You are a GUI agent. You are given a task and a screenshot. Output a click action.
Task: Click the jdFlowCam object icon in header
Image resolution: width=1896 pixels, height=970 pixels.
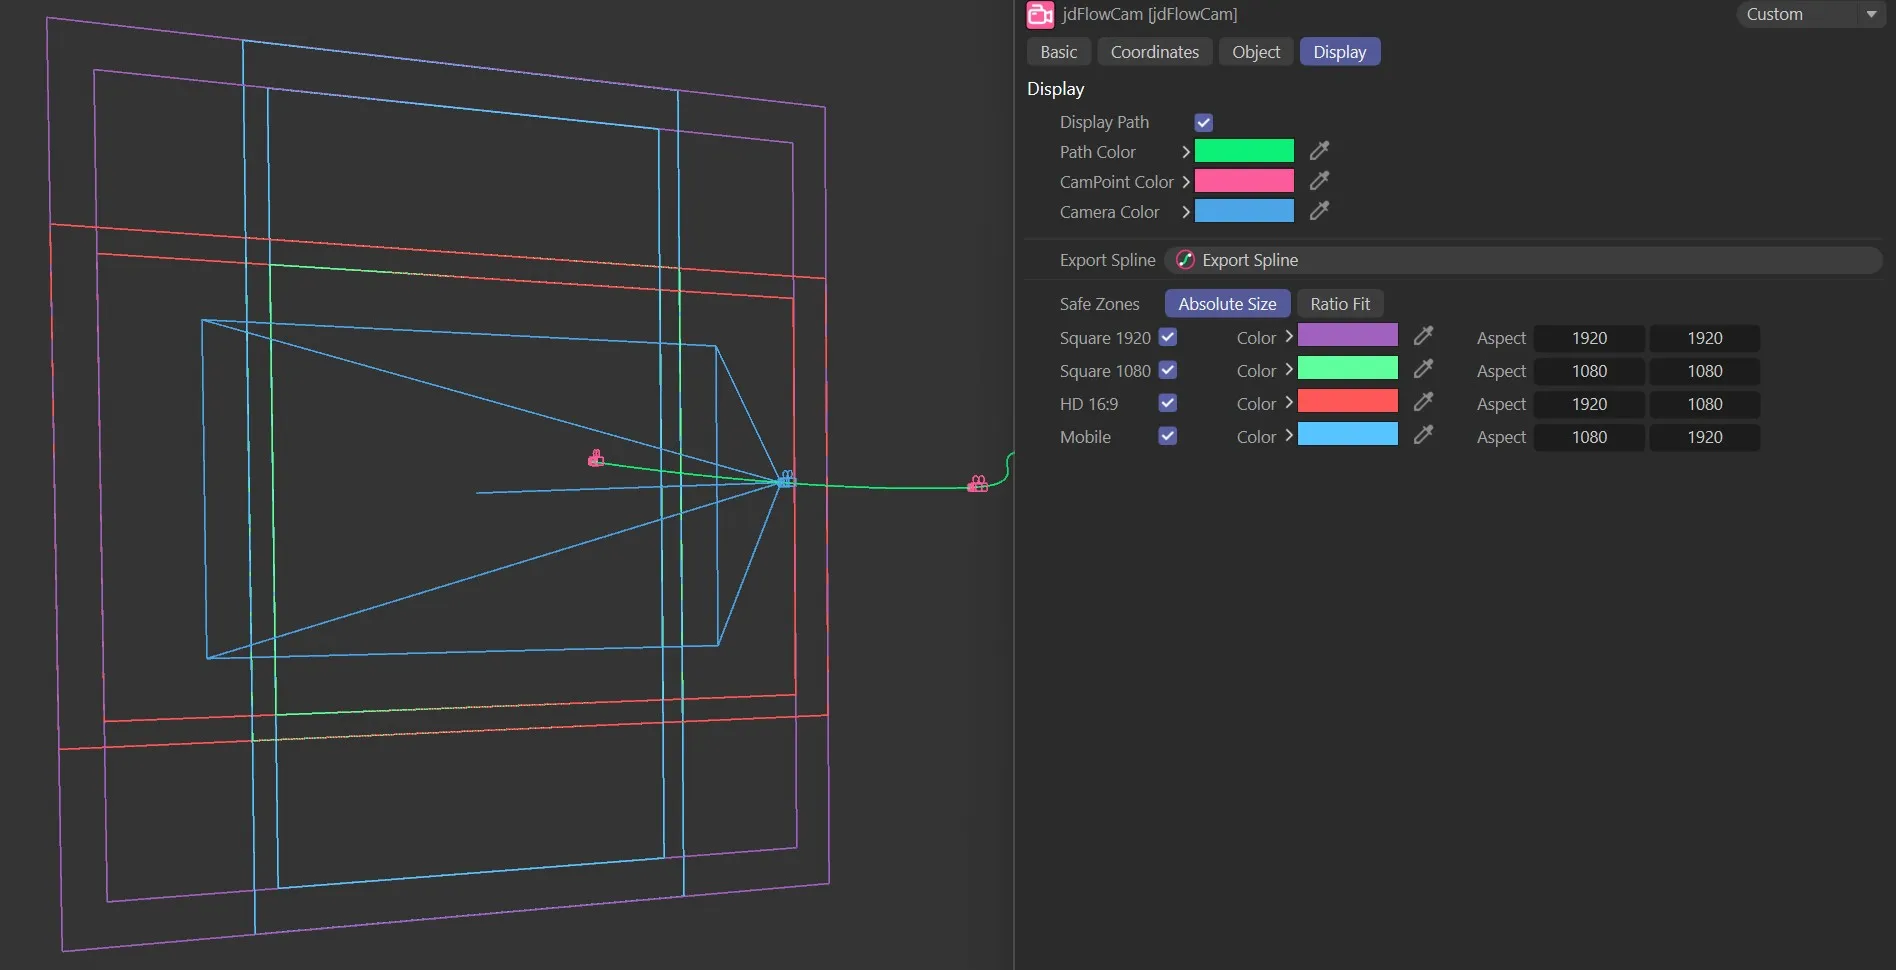click(1040, 14)
